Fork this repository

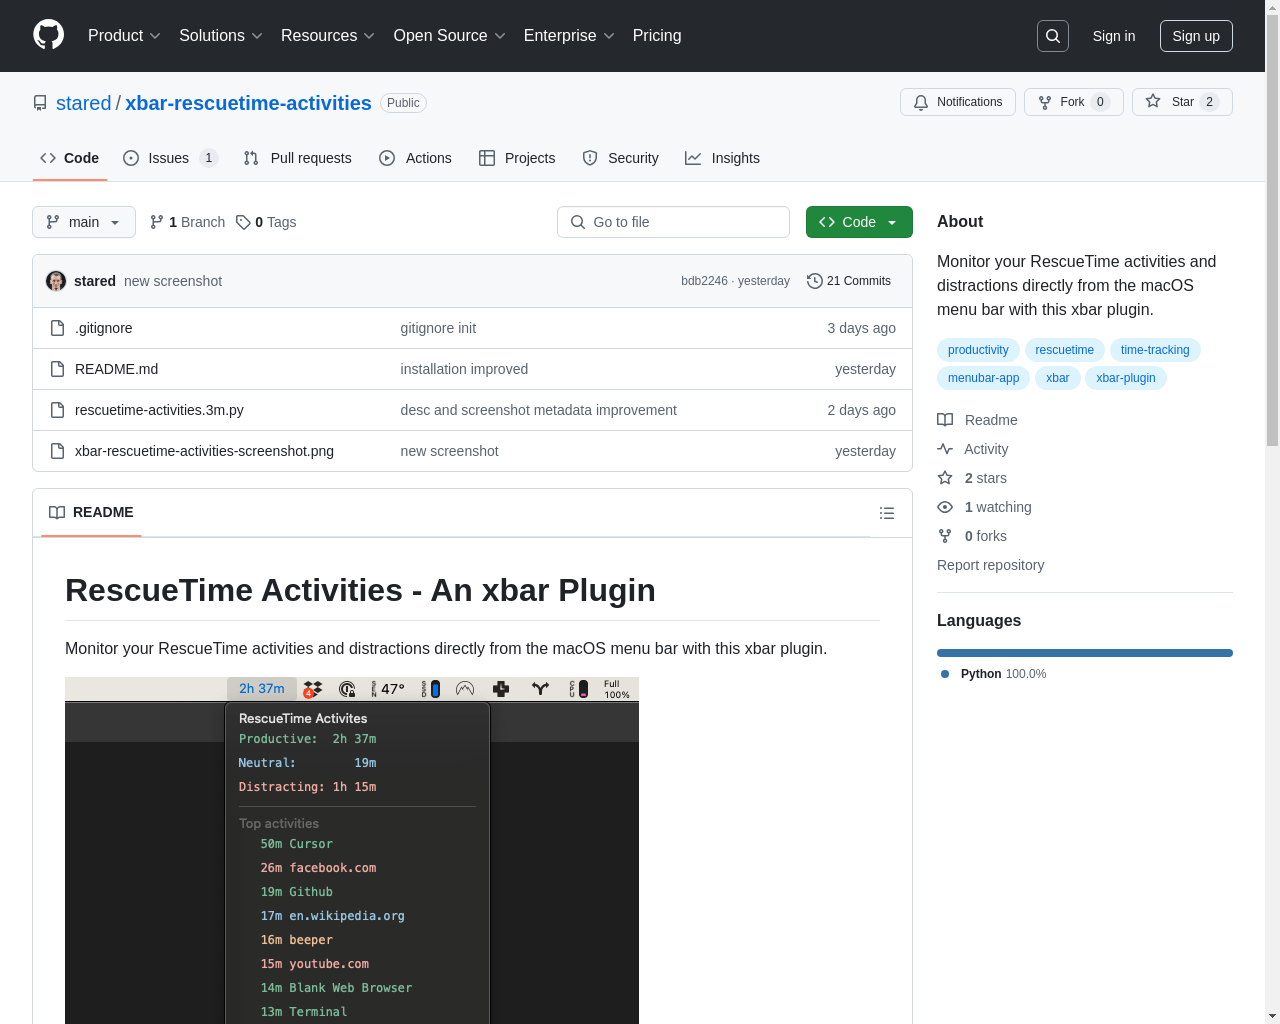pyautogui.click(x=1073, y=102)
